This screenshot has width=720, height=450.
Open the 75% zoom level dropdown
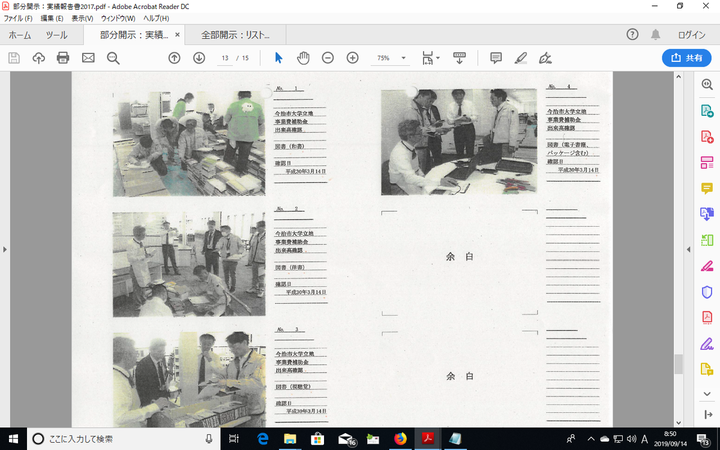tap(388, 58)
